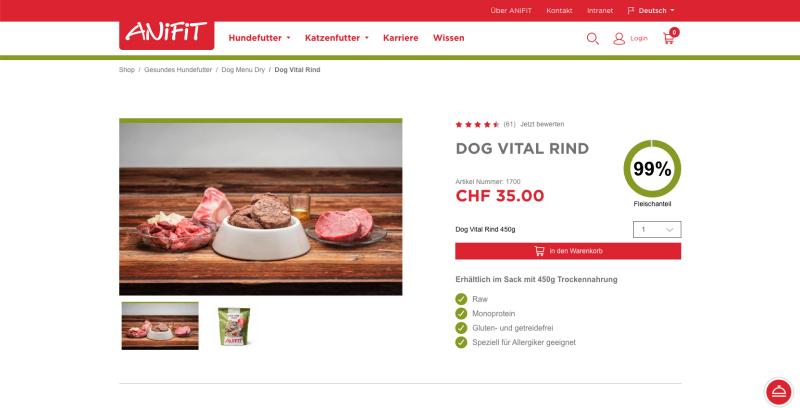
Task: Open the Dog Menu Dry breadcrumb
Action: pos(243,70)
